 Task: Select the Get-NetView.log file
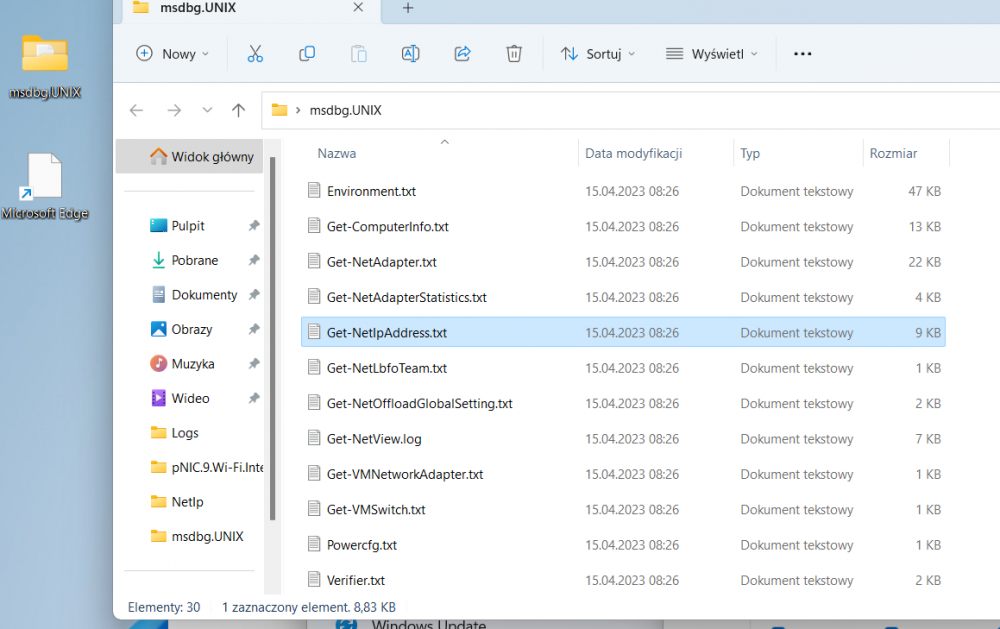374,439
